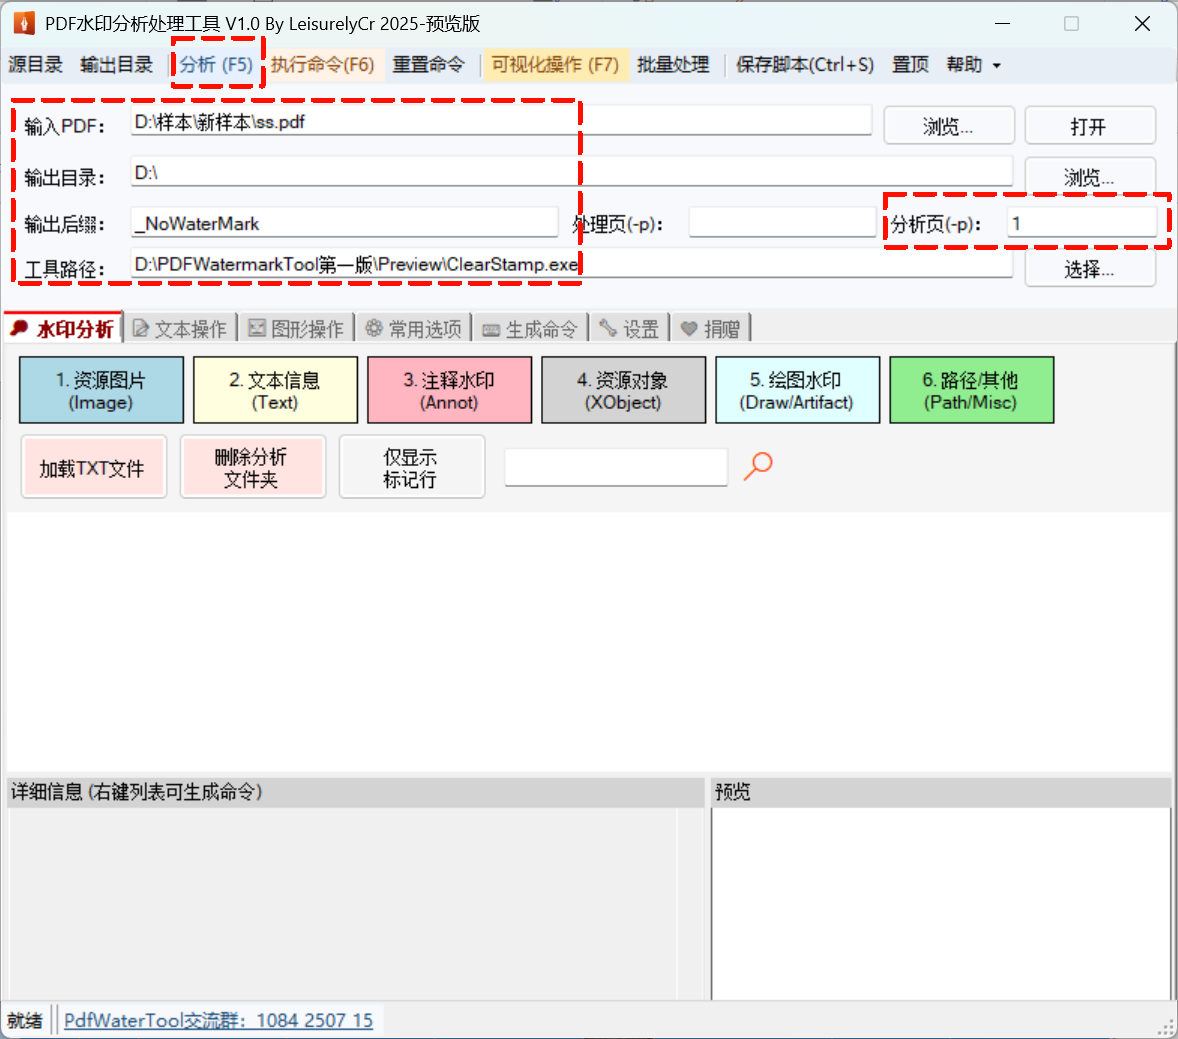Click the search text box beside the magnifier
This screenshot has width=1178, height=1039.
tap(616, 466)
